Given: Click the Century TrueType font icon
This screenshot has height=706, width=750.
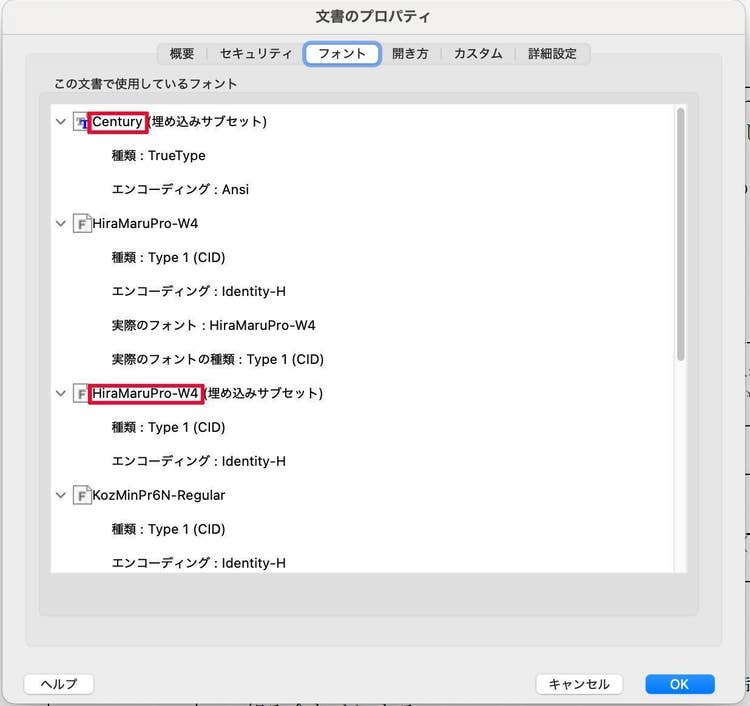Looking at the screenshot, I should click(x=81, y=122).
